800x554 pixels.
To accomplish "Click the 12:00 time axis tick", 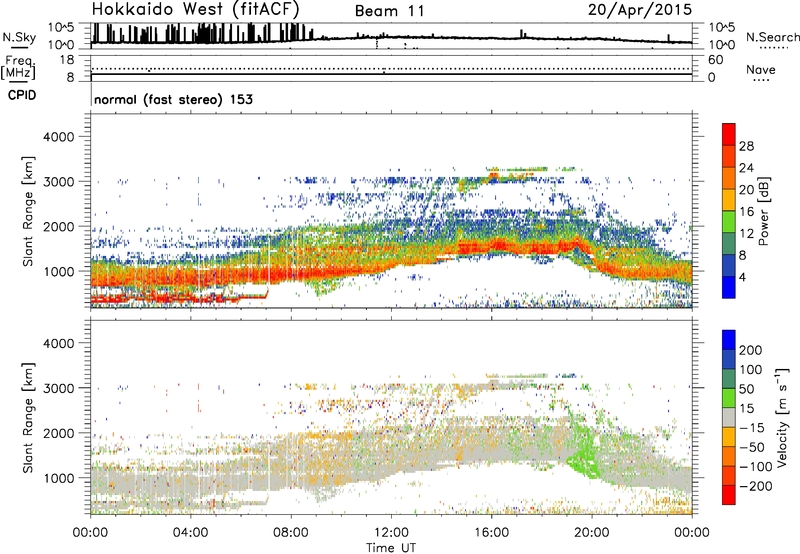I will [391, 533].
